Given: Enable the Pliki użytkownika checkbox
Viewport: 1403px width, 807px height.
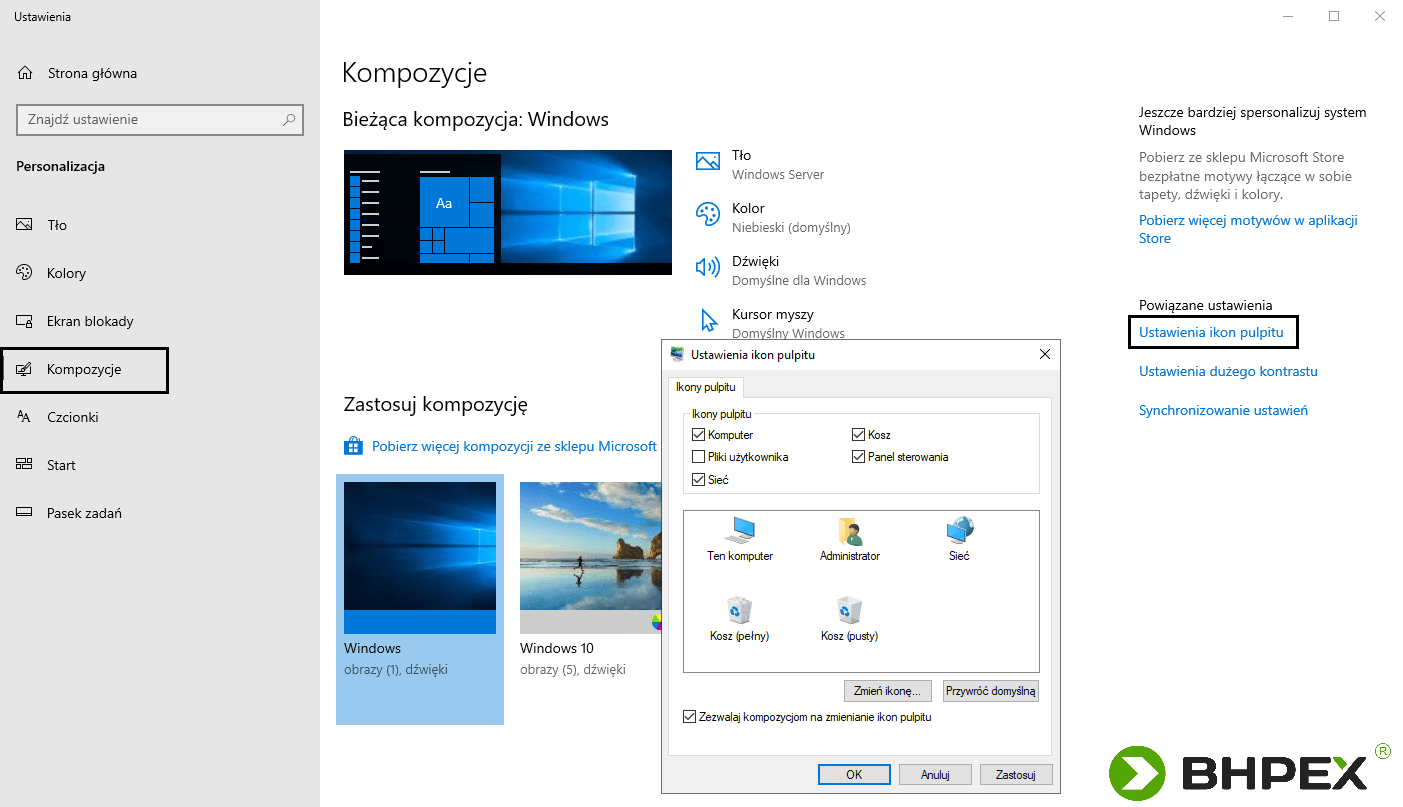Looking at the screenshot, I should (x=699, y=457).
